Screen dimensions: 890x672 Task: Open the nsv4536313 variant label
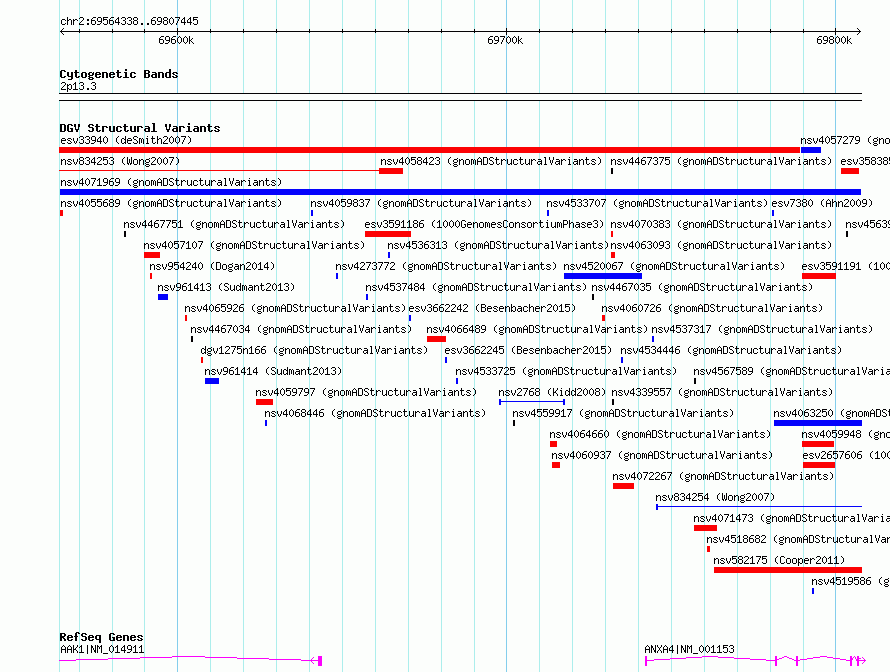click(498, 245)
